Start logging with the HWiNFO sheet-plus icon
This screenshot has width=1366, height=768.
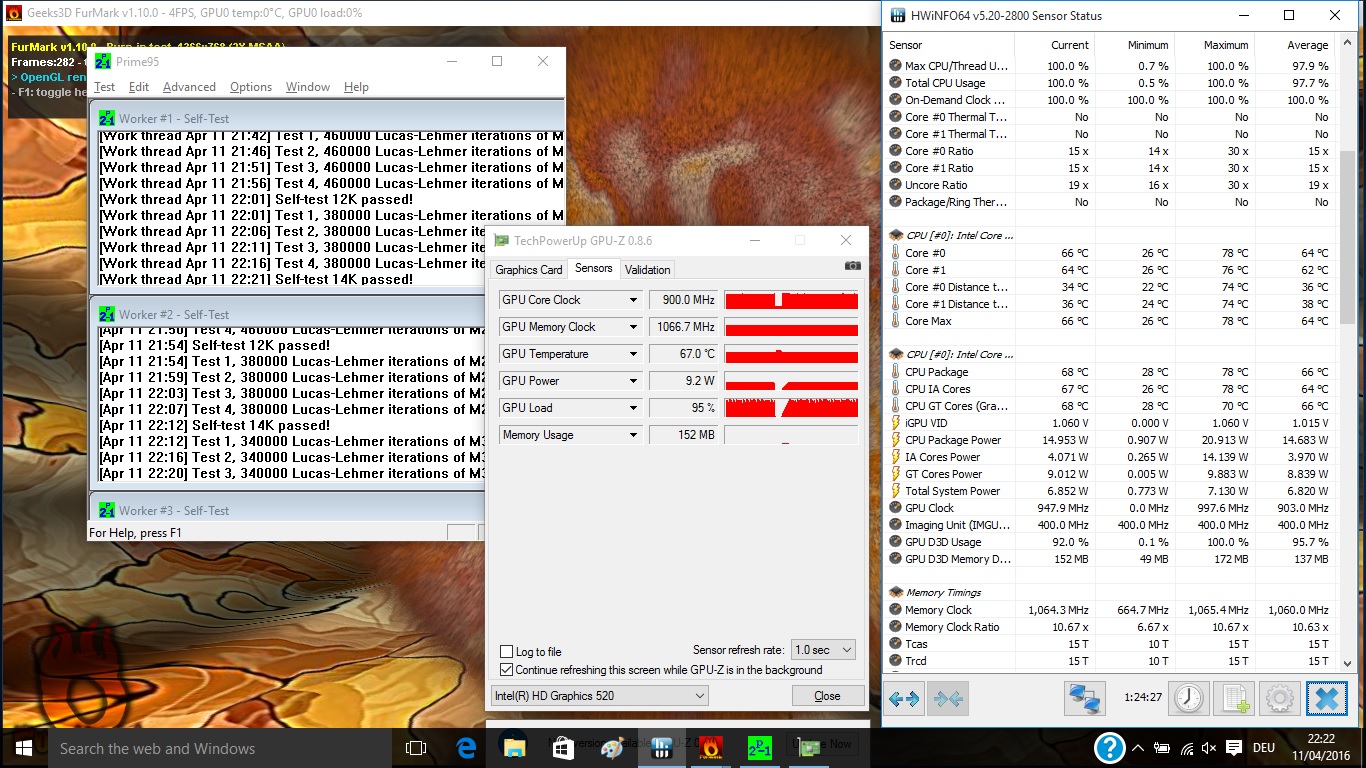(x=1235, y=698)
